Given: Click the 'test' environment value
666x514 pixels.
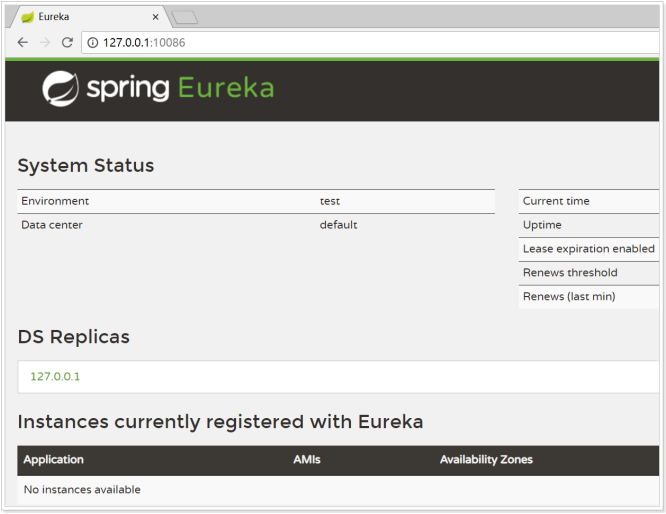Looking at the screenshot, I should point(330,201).
